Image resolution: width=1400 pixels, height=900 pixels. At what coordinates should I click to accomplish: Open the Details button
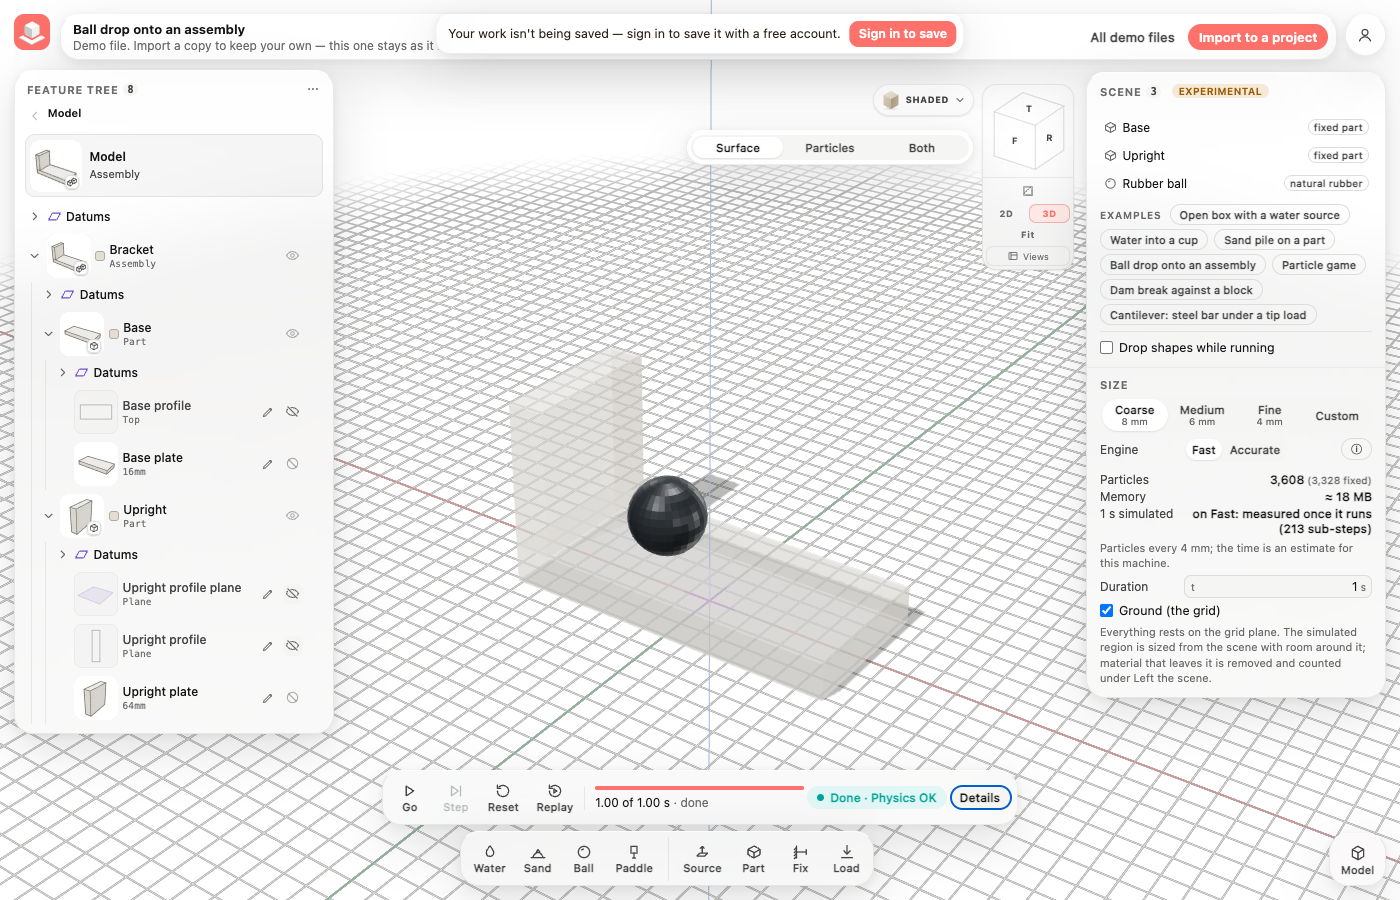(980, 798)
